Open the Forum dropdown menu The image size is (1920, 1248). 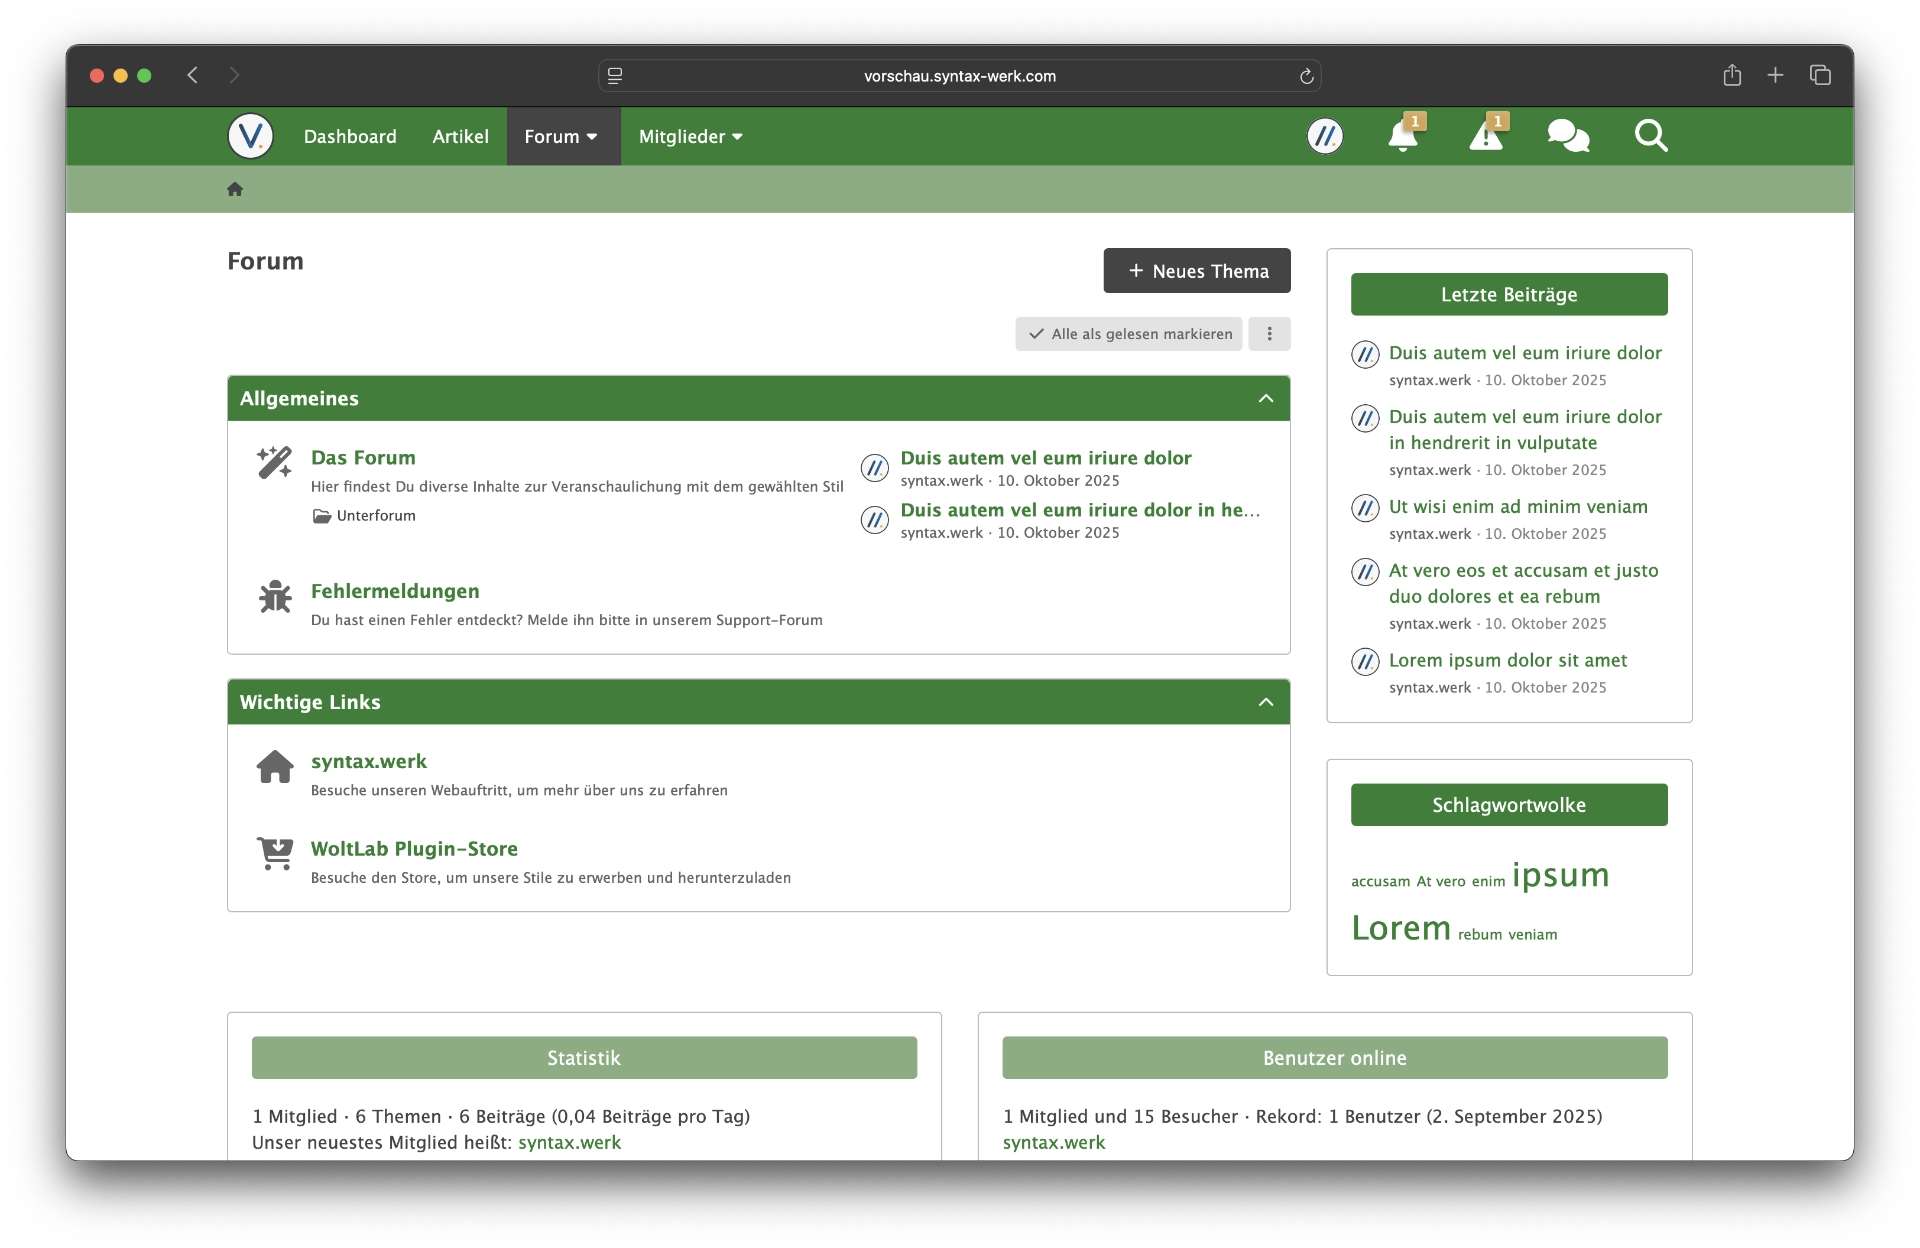562,136
